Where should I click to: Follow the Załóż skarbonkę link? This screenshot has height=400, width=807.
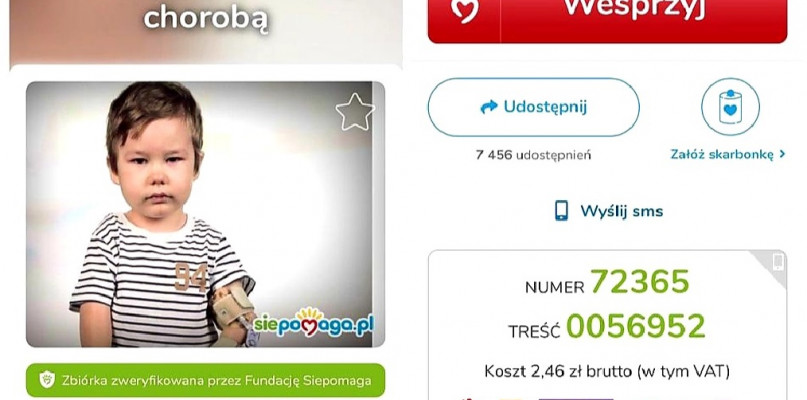[722, 154]
